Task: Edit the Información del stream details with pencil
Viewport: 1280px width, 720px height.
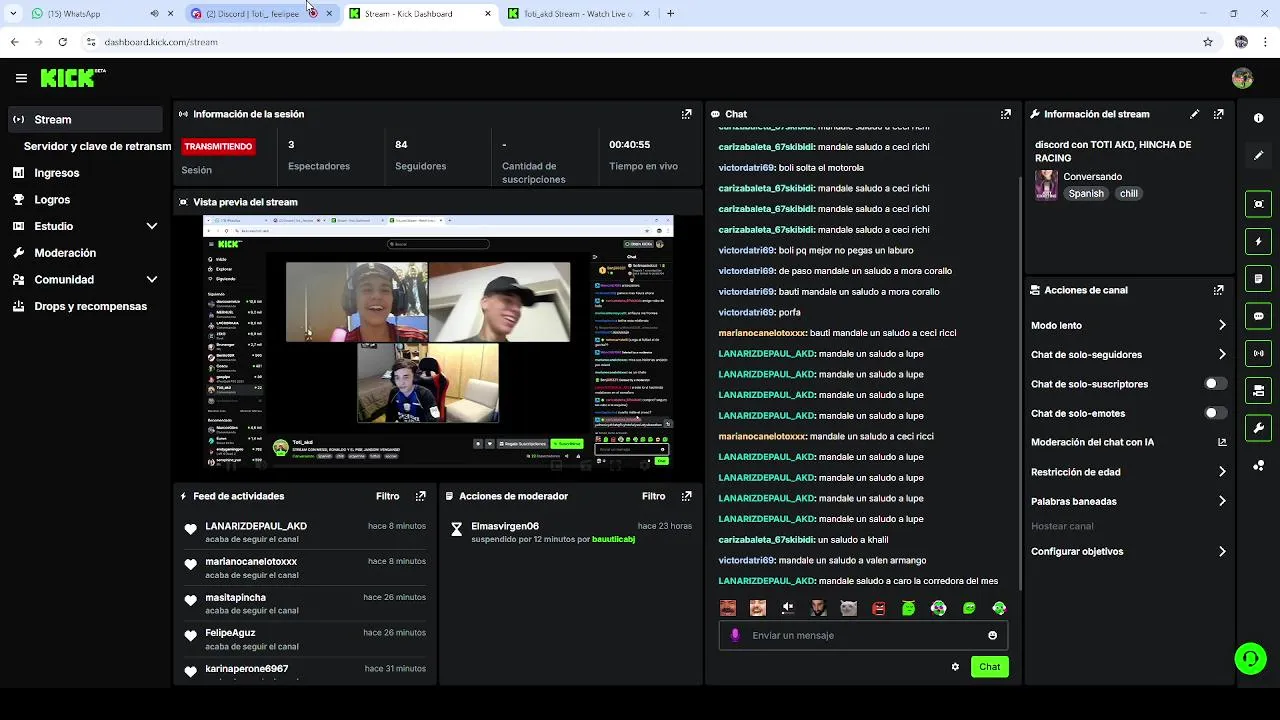Action: point(1194,114)
